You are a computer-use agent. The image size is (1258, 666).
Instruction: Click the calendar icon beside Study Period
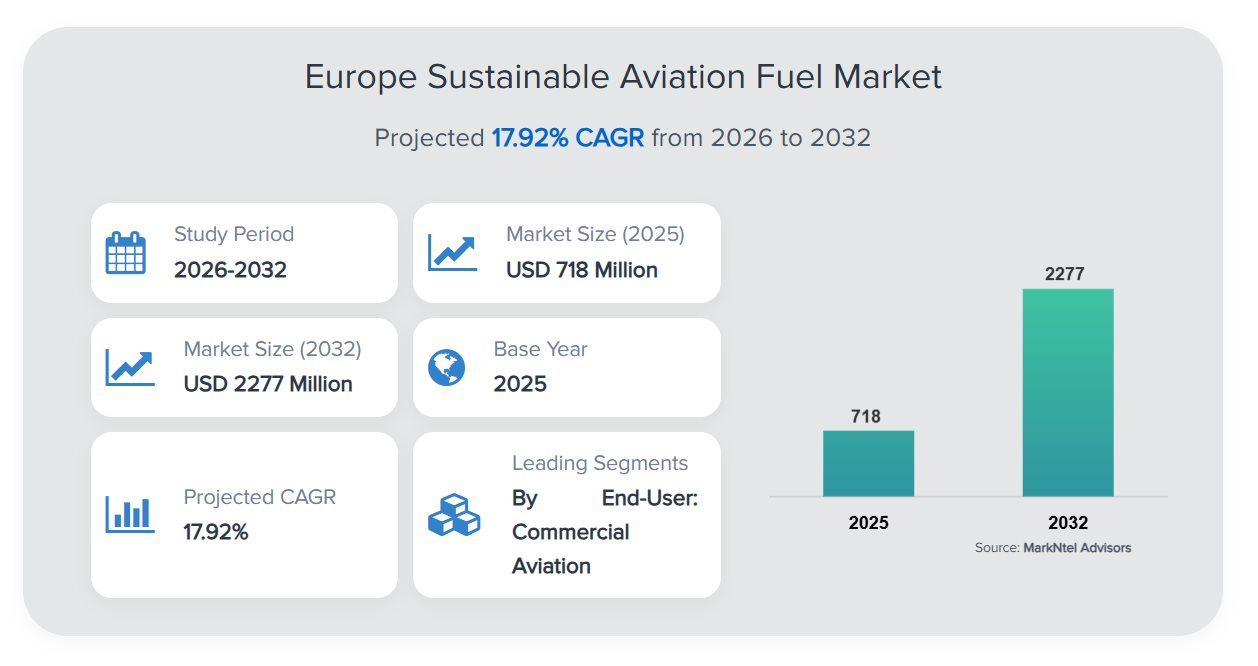pyautogui.click(x=126, y=253)
